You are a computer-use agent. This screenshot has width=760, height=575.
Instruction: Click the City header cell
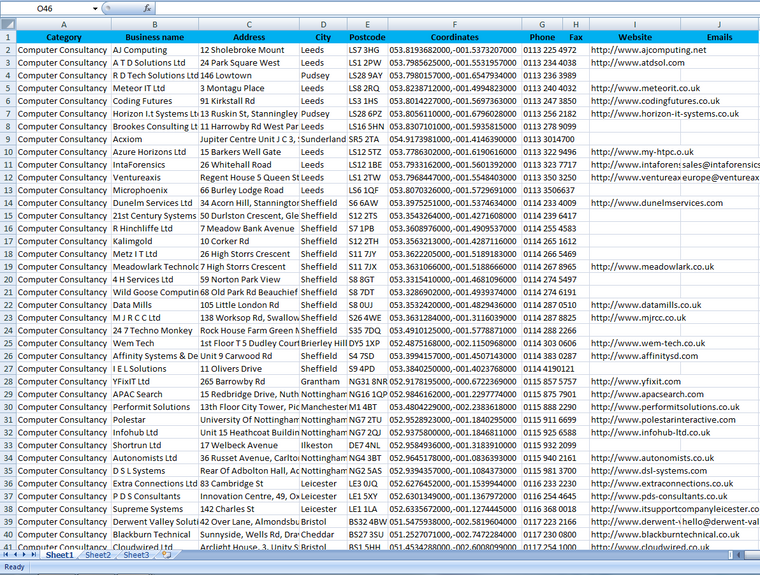pyautogui.click(x=323, y=37)
